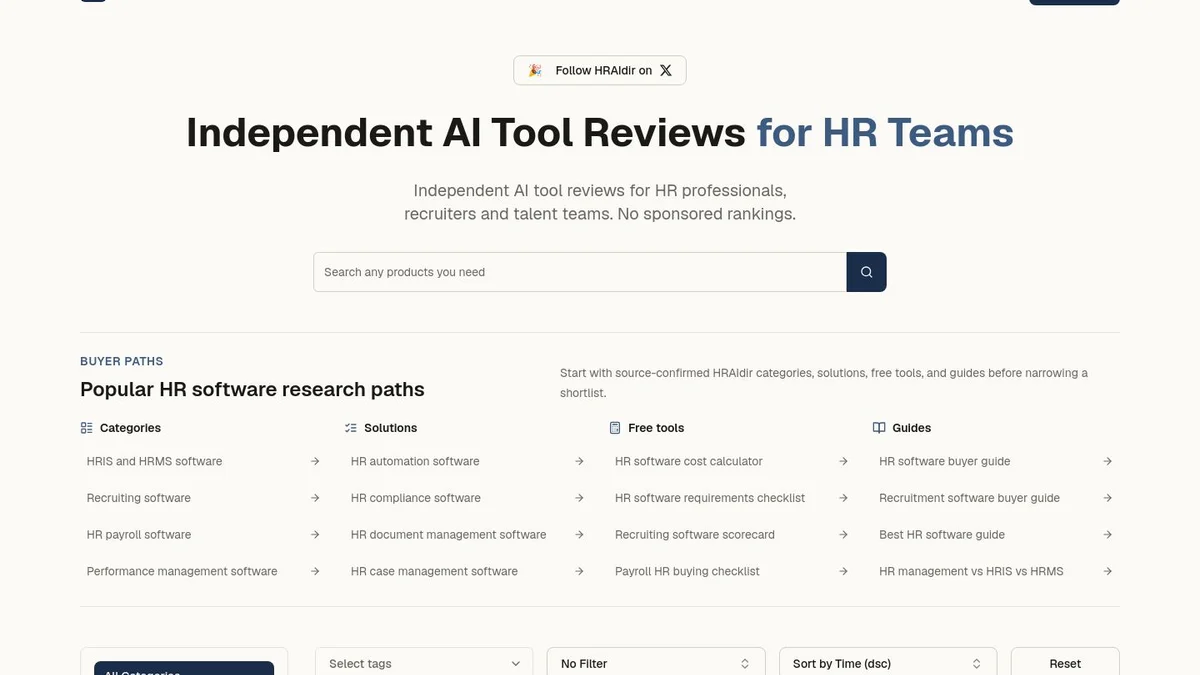Click the Categories list icon
1200x675 pixels.
pos(86,428)
